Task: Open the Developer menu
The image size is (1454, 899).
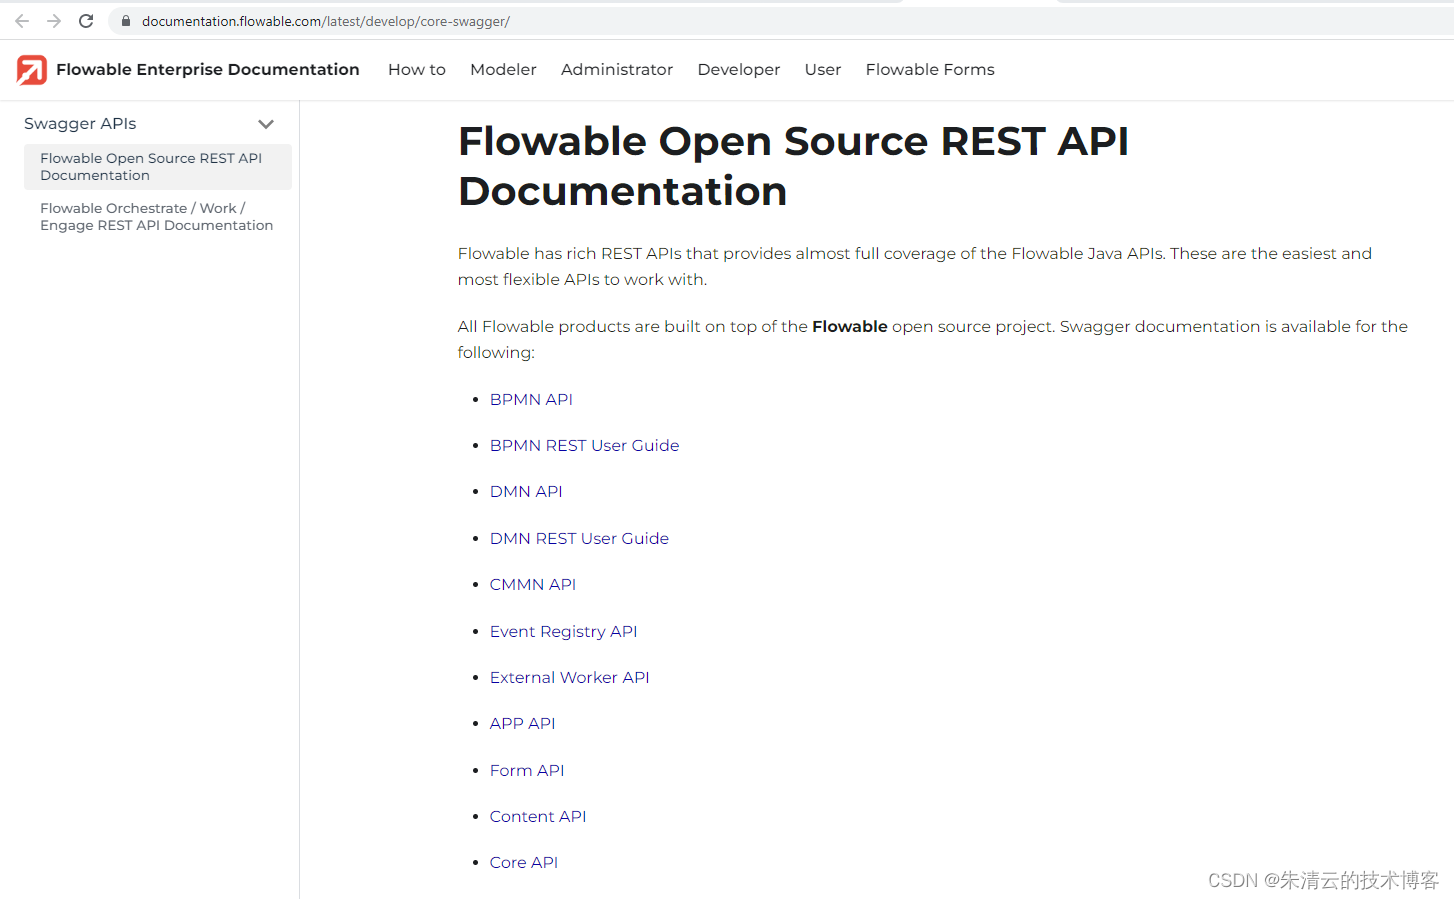Action: (x=739, y=69)
